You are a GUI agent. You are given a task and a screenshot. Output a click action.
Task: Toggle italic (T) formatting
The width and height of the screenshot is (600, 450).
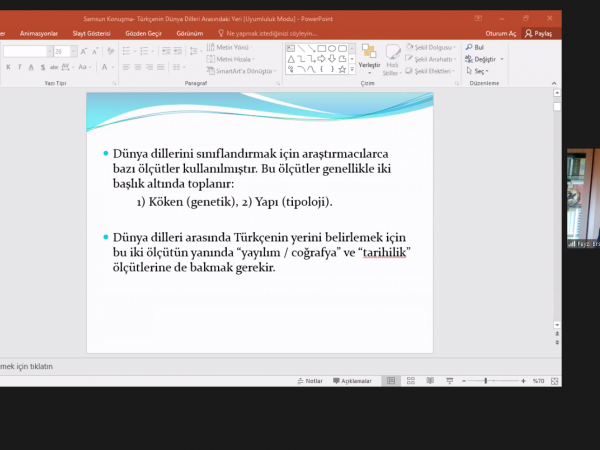(x=20, y=67)
